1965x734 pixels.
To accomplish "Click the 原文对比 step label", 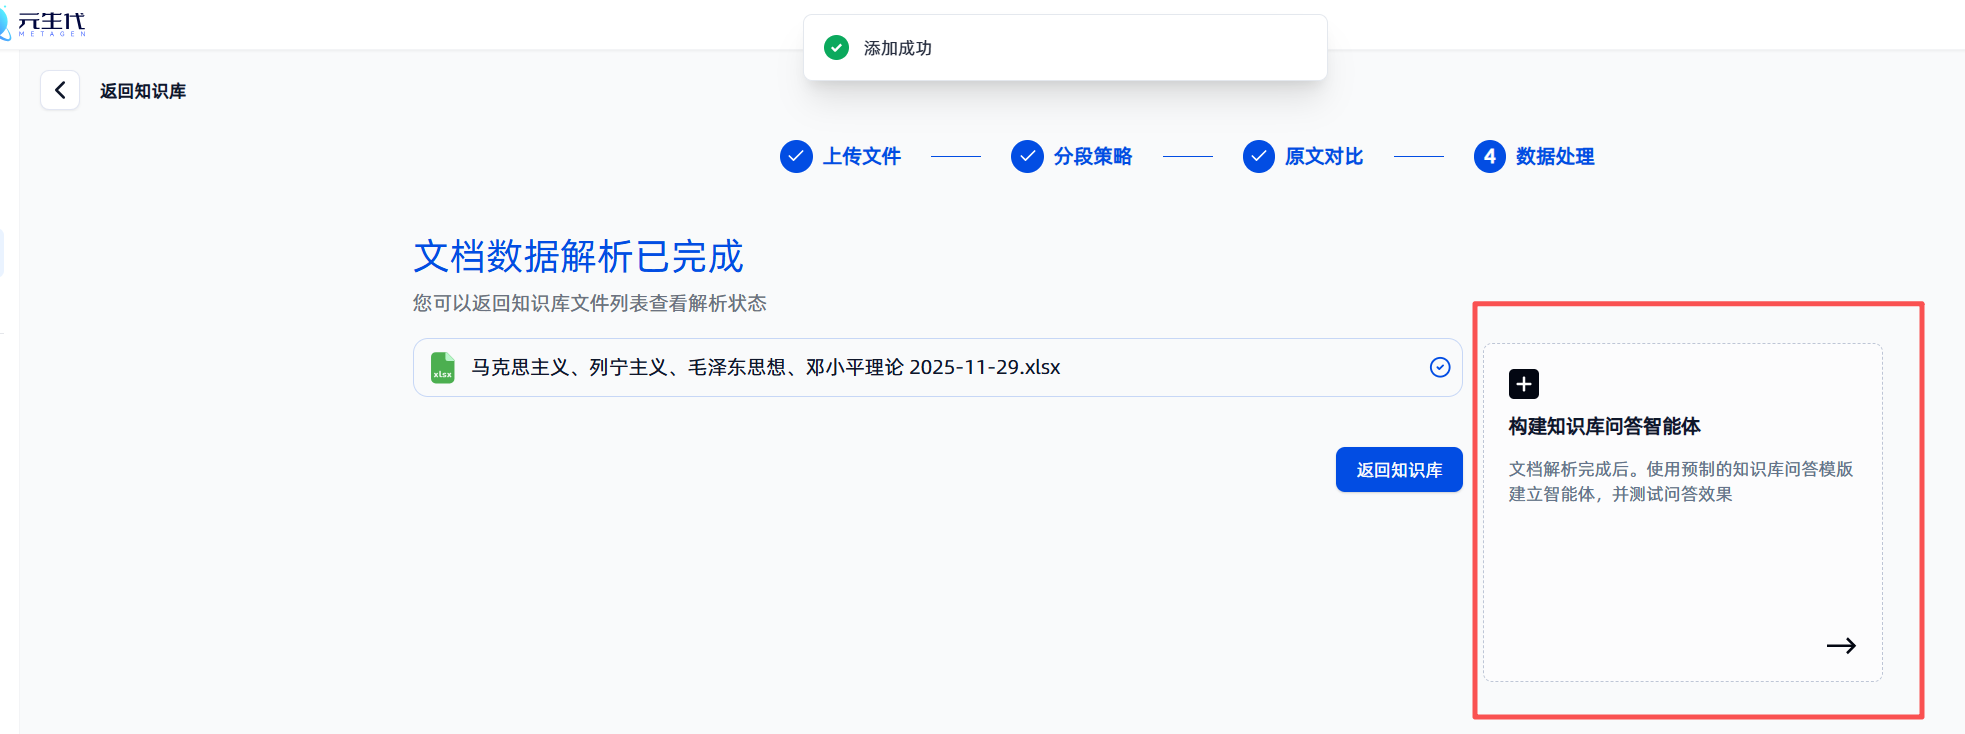I will click(1324, 156).
